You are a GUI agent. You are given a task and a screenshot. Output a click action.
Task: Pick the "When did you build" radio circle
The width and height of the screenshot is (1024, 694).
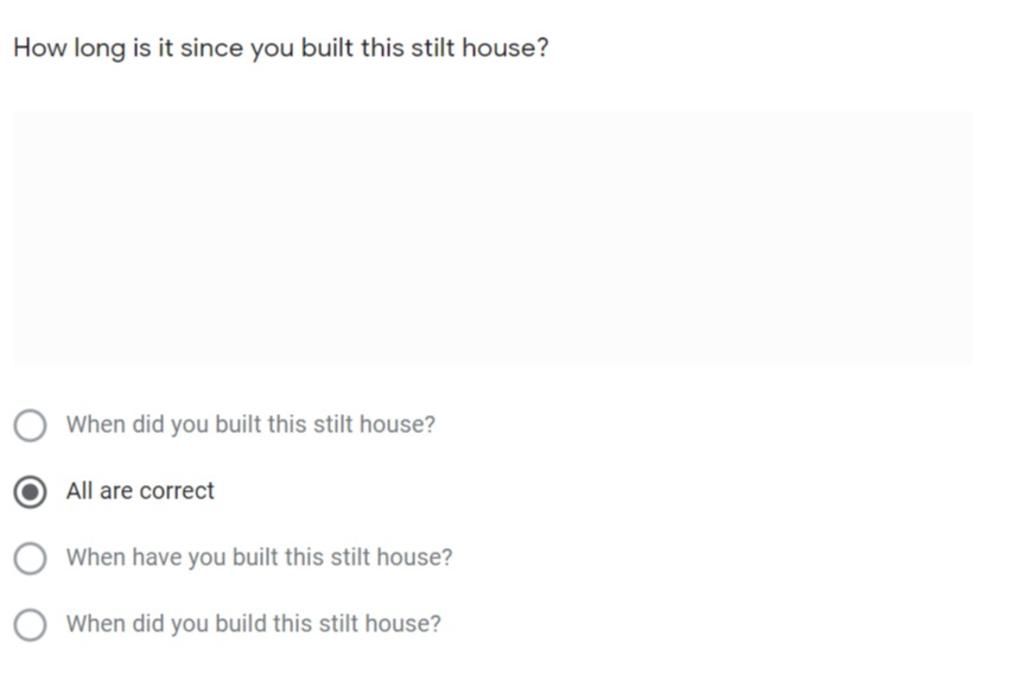pos(30,625)
